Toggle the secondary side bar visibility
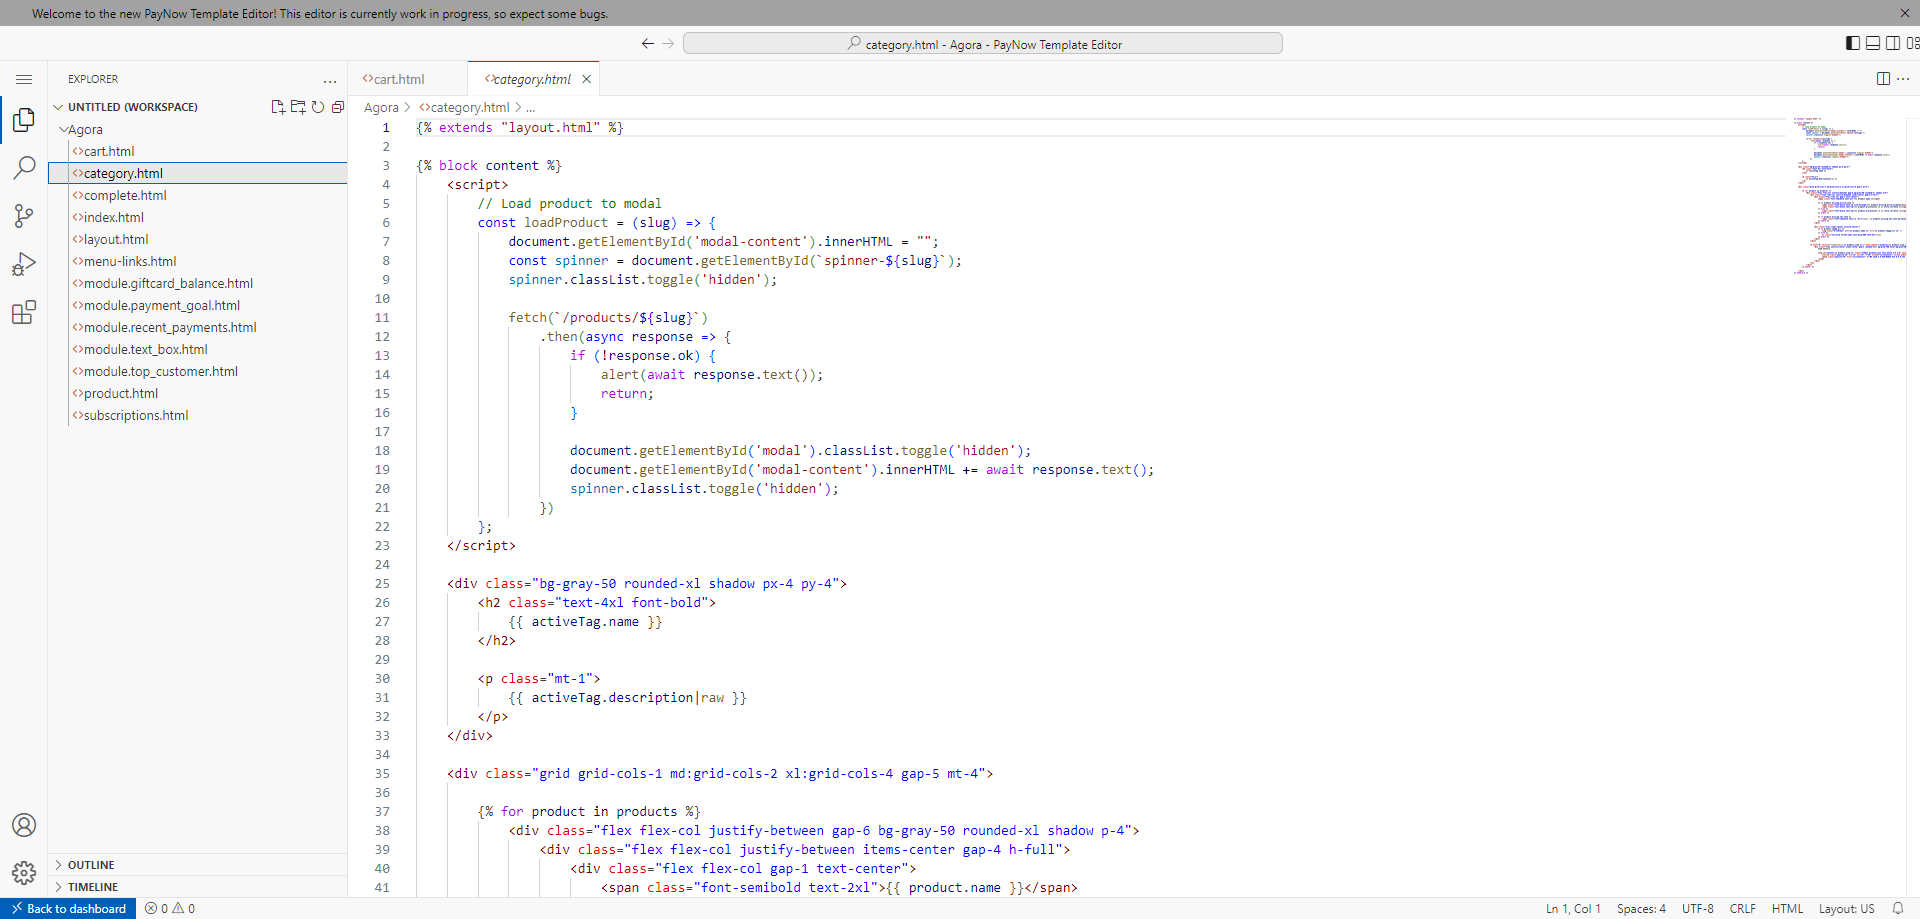This screenshot has width=1920, height=919. coord(1893,43)
